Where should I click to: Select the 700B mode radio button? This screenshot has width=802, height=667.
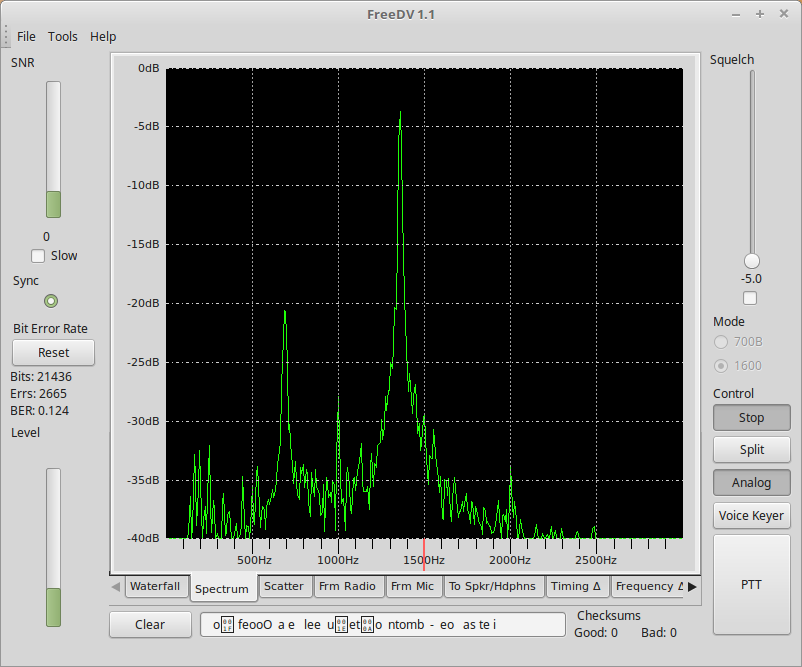click(x=721, y=342)
